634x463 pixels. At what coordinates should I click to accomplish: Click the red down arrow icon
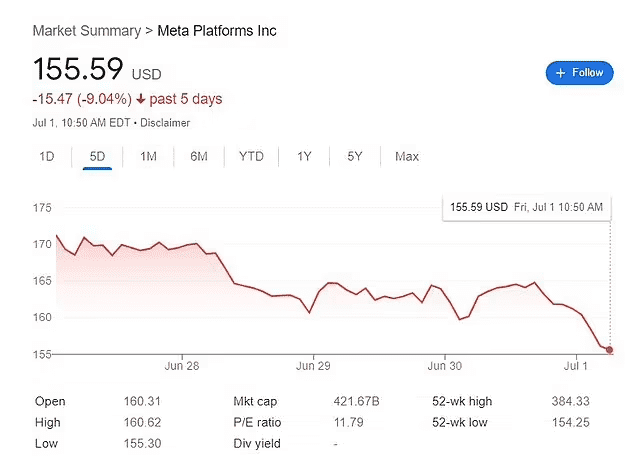143,99
